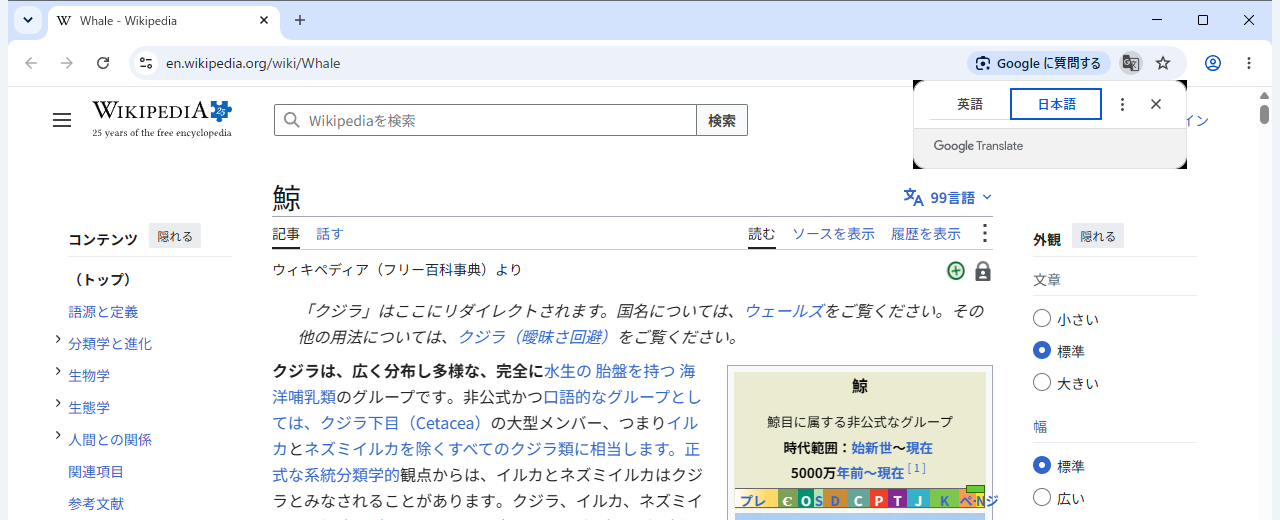The height and width of the screenshot is (520, 1280).
Task: Open クジラ下目（Cetacea）link
Action: [x=404, y=423]
